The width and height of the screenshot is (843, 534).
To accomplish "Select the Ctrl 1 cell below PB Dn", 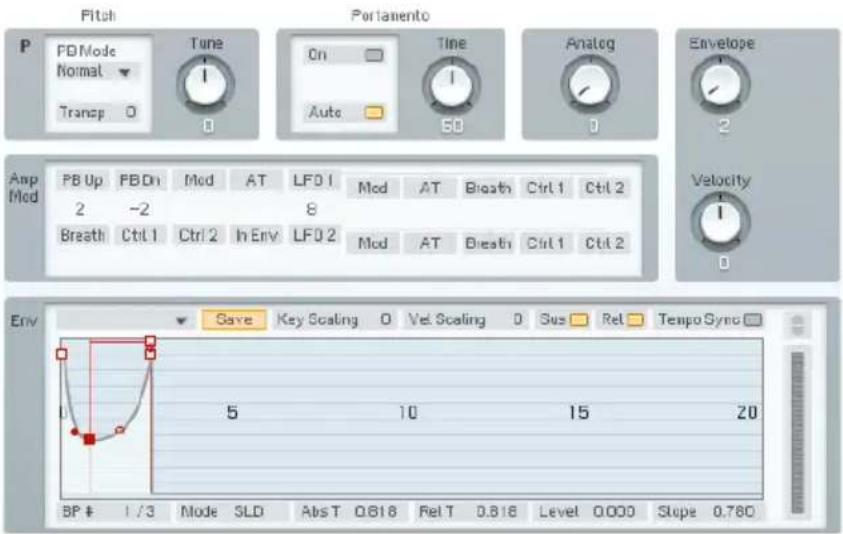I will click(140, 235).
